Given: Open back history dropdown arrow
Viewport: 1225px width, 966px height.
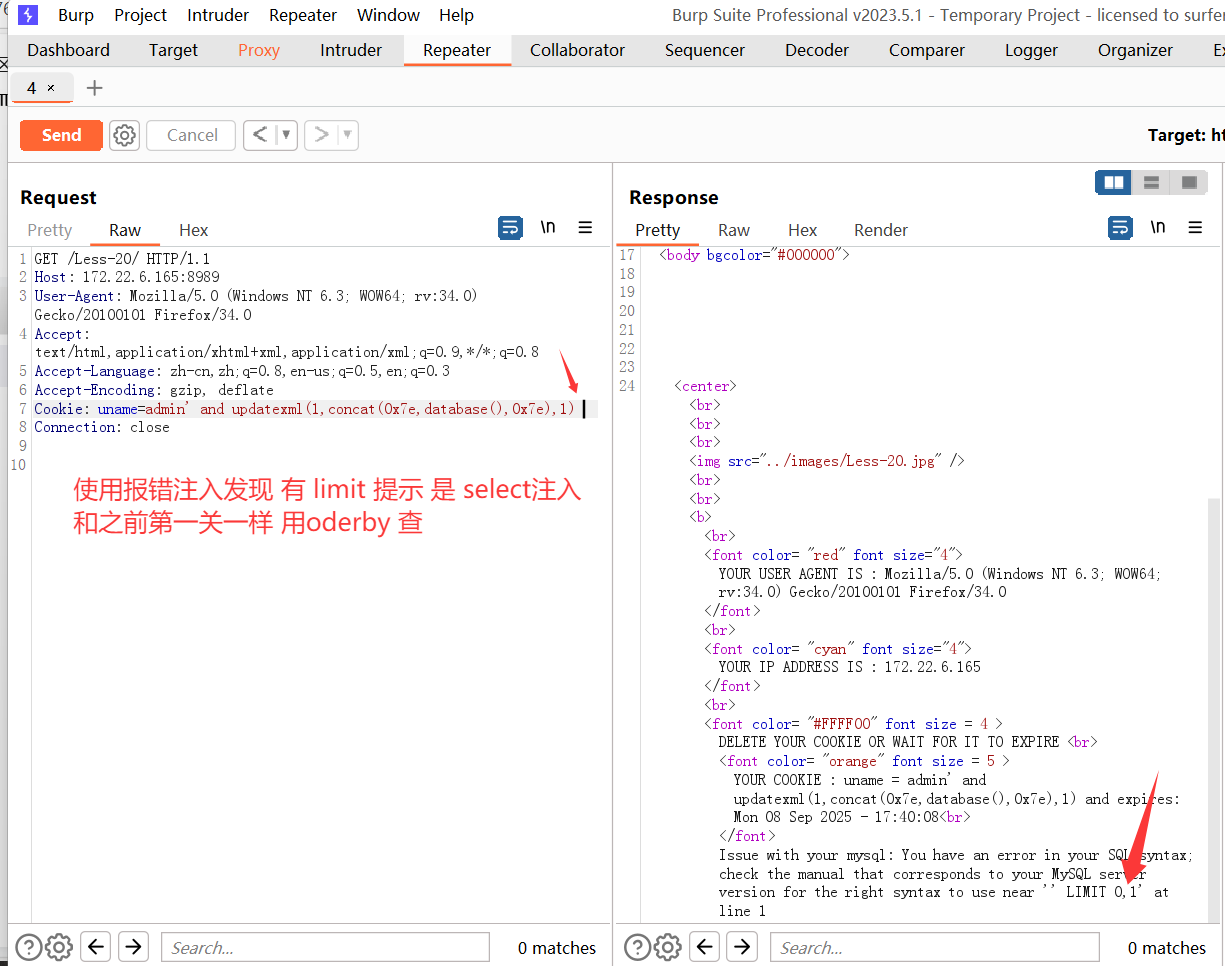Looking at the screenshot, I should point(286,135).
